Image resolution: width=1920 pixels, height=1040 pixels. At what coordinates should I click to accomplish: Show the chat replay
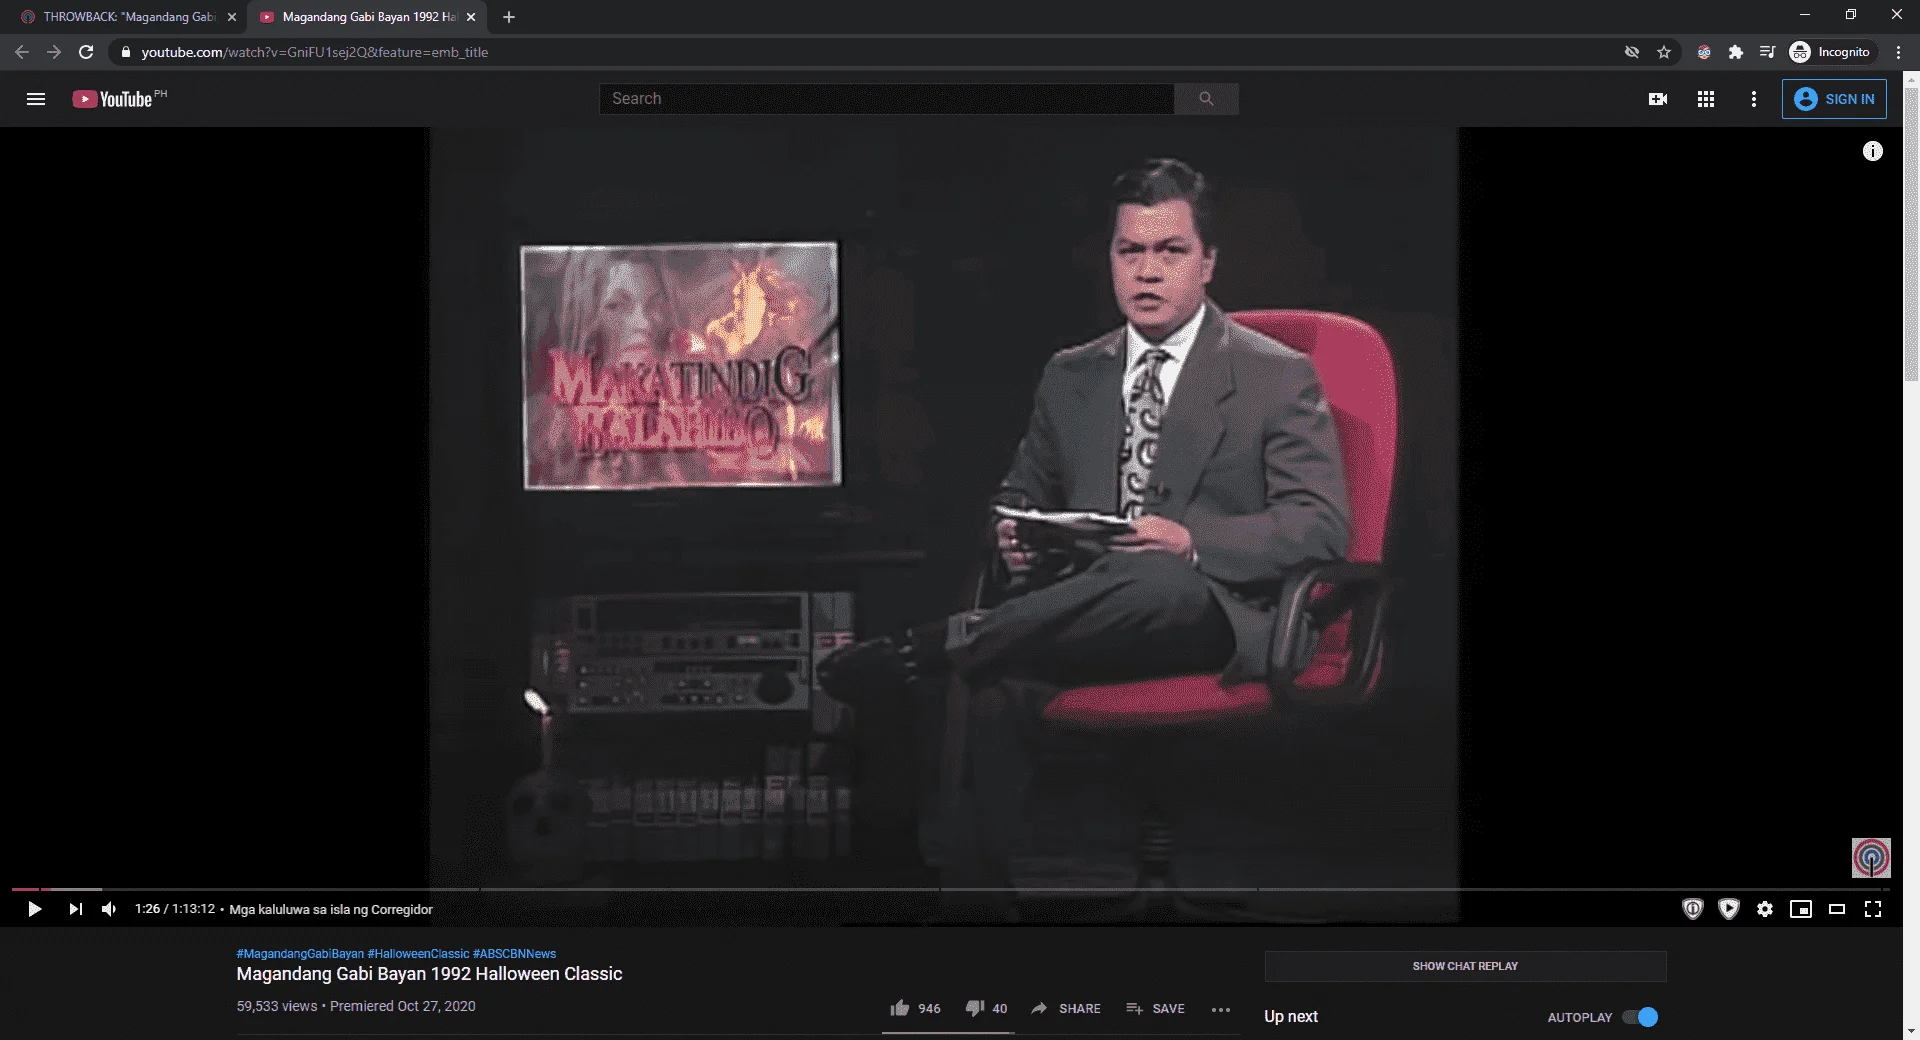(1465, 966)
